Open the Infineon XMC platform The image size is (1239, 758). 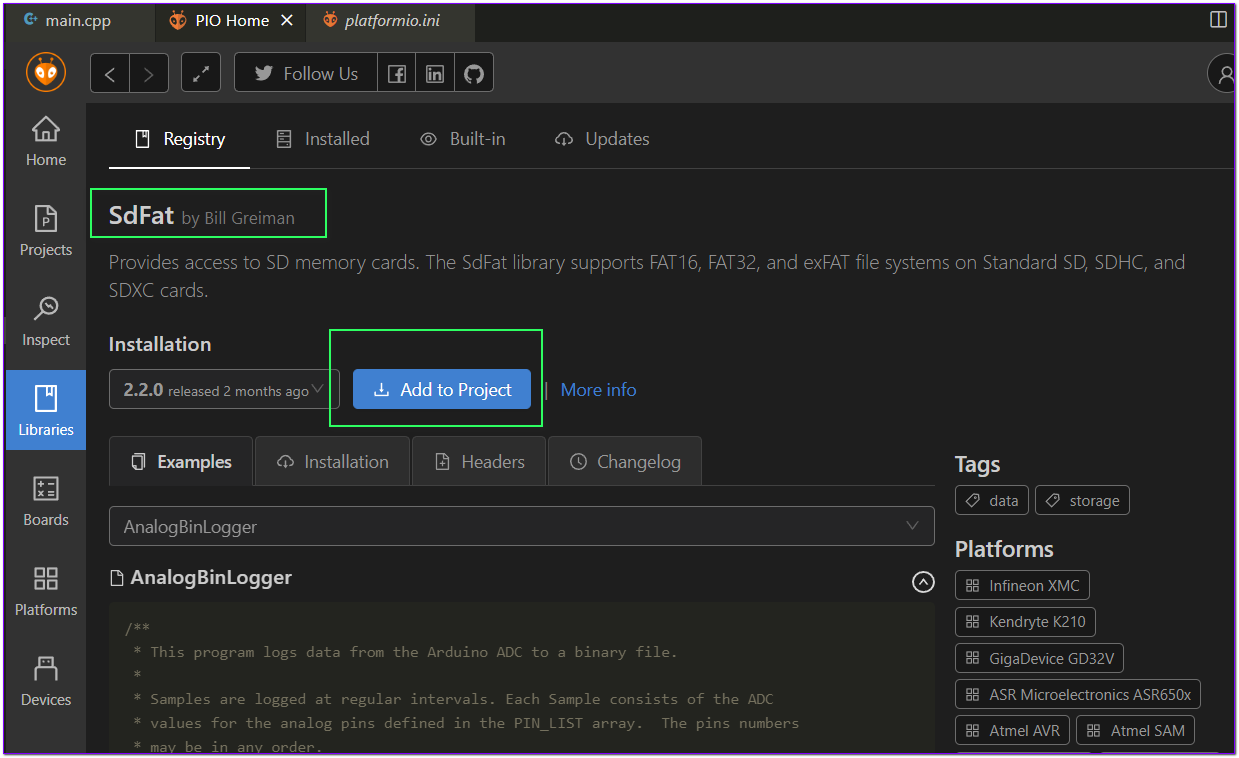[x=1022, y=586]
